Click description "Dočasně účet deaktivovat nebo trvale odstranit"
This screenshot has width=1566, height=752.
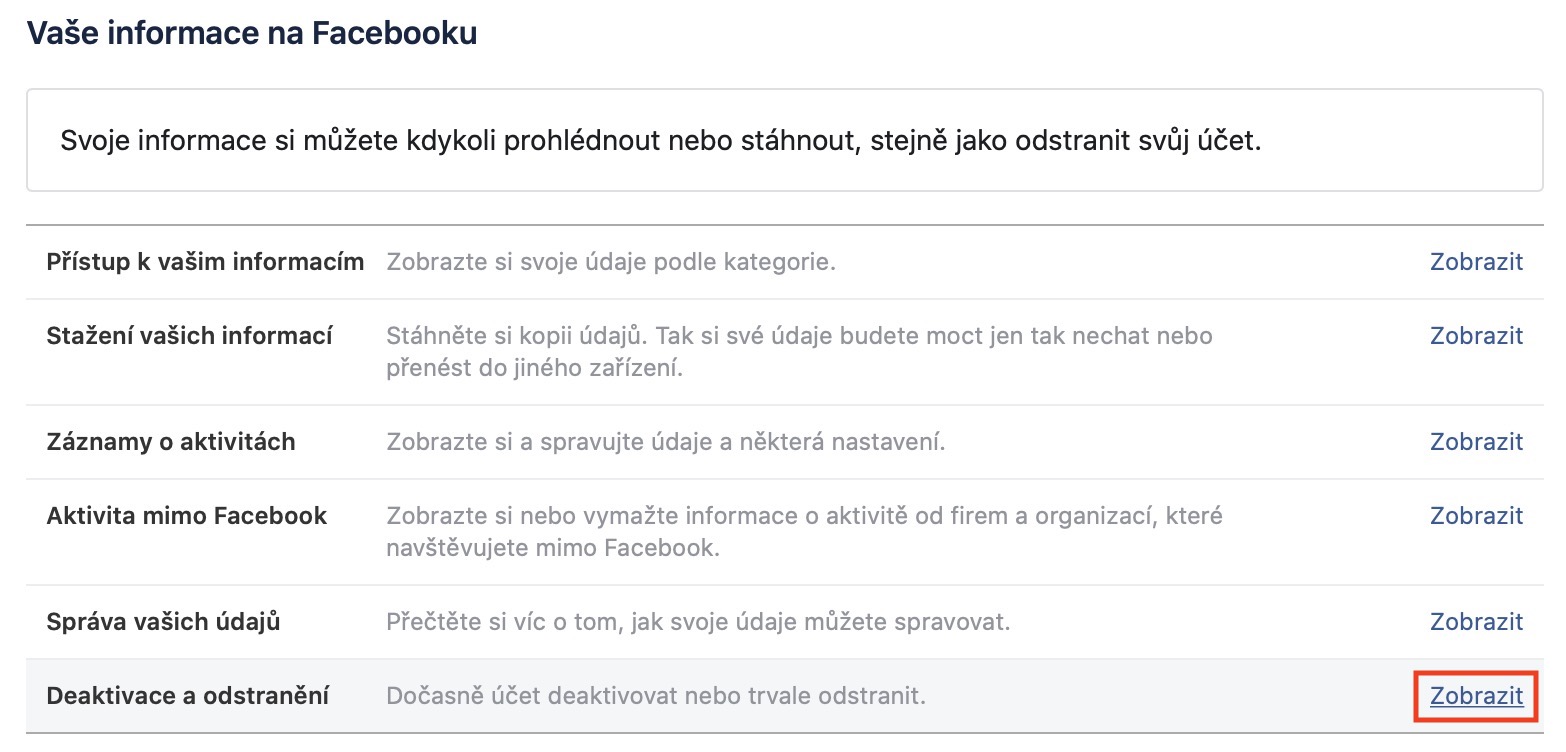pyautogui.click(x=656, y=696)
